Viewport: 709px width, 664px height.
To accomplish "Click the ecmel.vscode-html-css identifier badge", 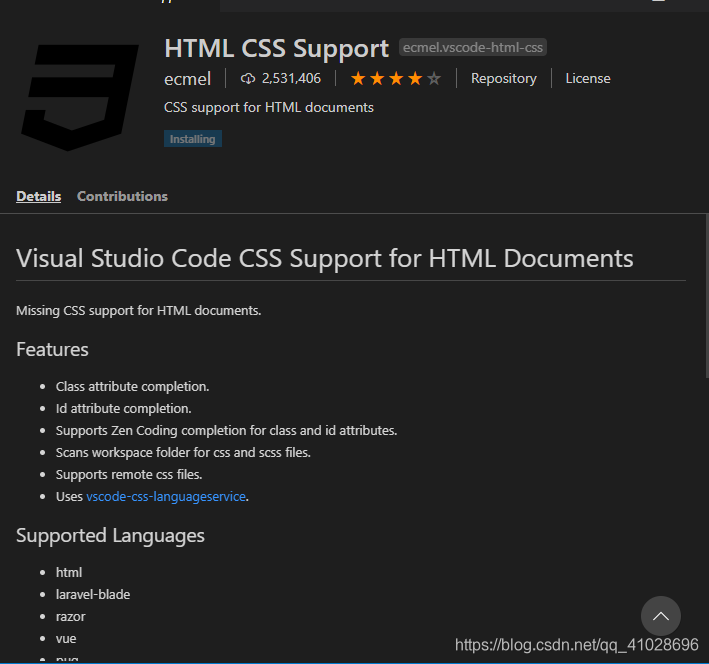I will pos(473,47).
